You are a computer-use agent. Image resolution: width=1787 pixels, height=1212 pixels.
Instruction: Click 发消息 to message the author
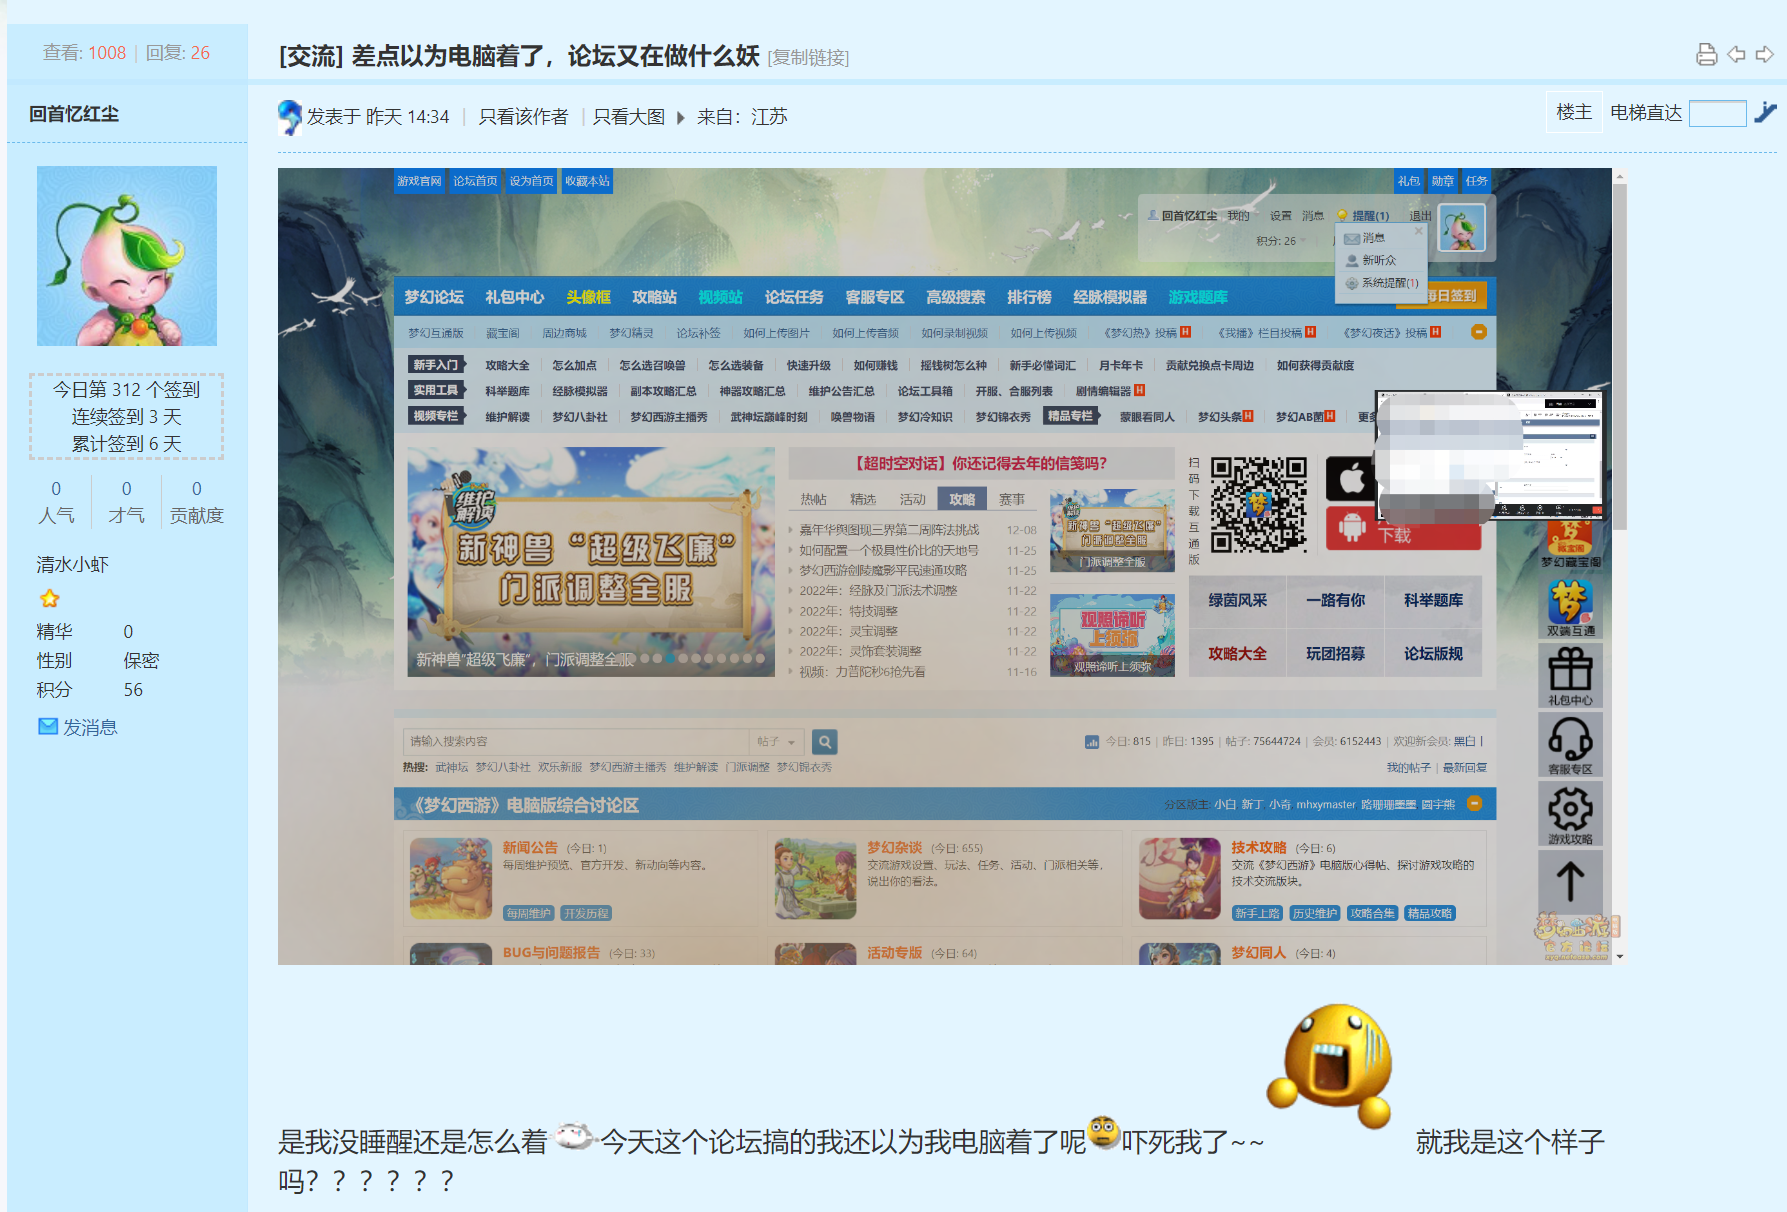[90, 727]
